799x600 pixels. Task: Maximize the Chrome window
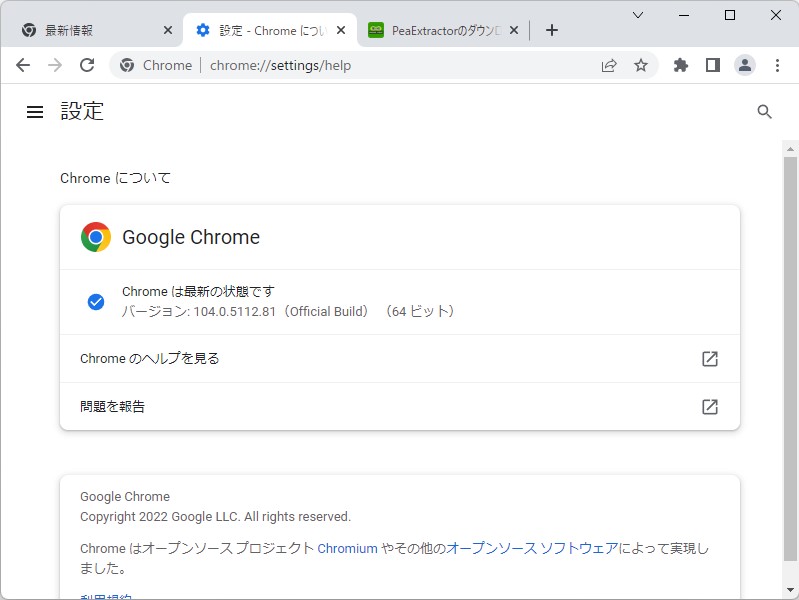tap(730, 15)
